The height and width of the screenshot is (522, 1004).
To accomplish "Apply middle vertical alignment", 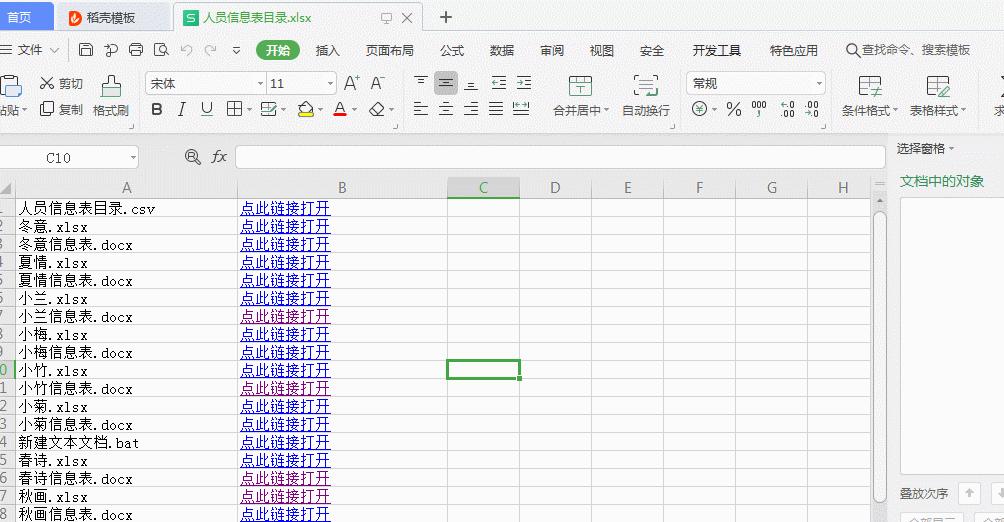I will point(446,83).
